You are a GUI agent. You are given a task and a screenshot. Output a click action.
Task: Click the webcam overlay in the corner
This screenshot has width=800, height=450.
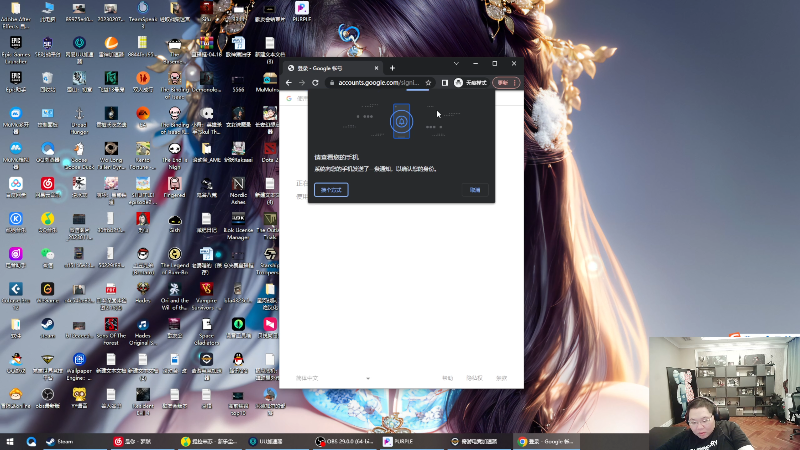point(724,392)
